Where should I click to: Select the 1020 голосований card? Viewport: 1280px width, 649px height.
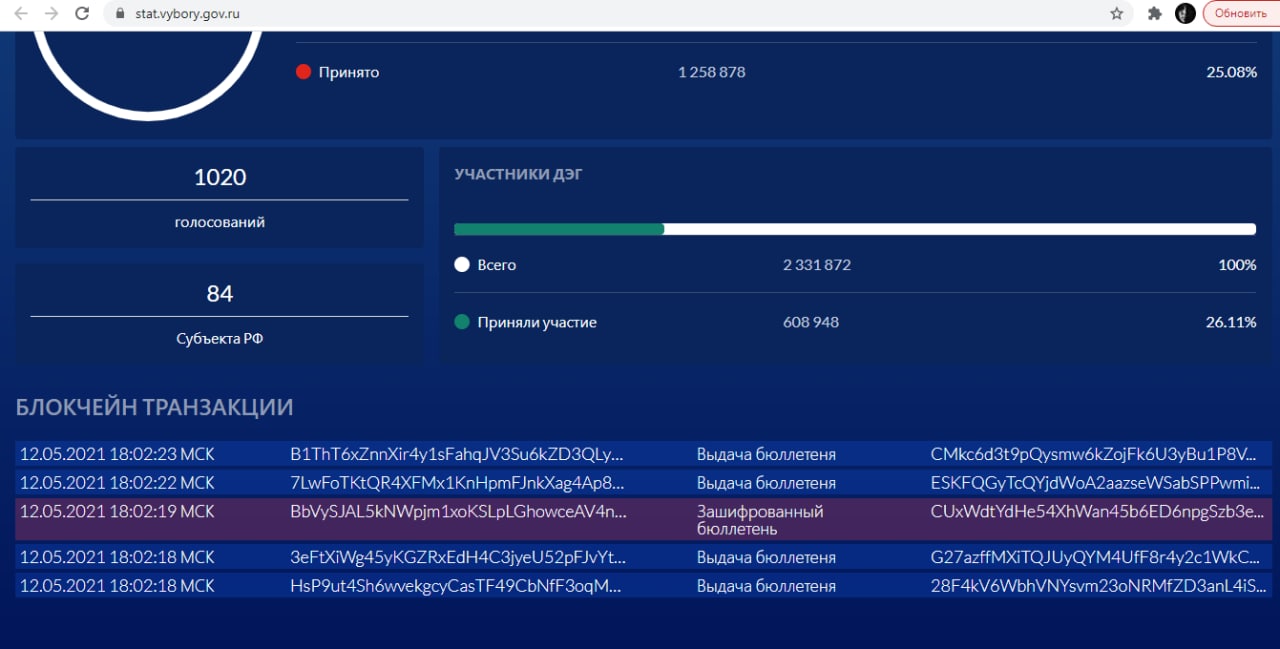(220, 198)
